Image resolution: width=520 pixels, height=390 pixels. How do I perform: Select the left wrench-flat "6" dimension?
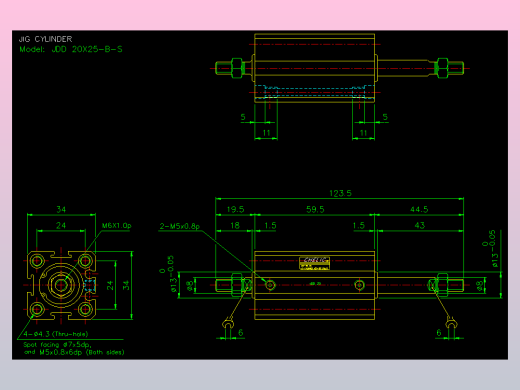pos(241,333)
